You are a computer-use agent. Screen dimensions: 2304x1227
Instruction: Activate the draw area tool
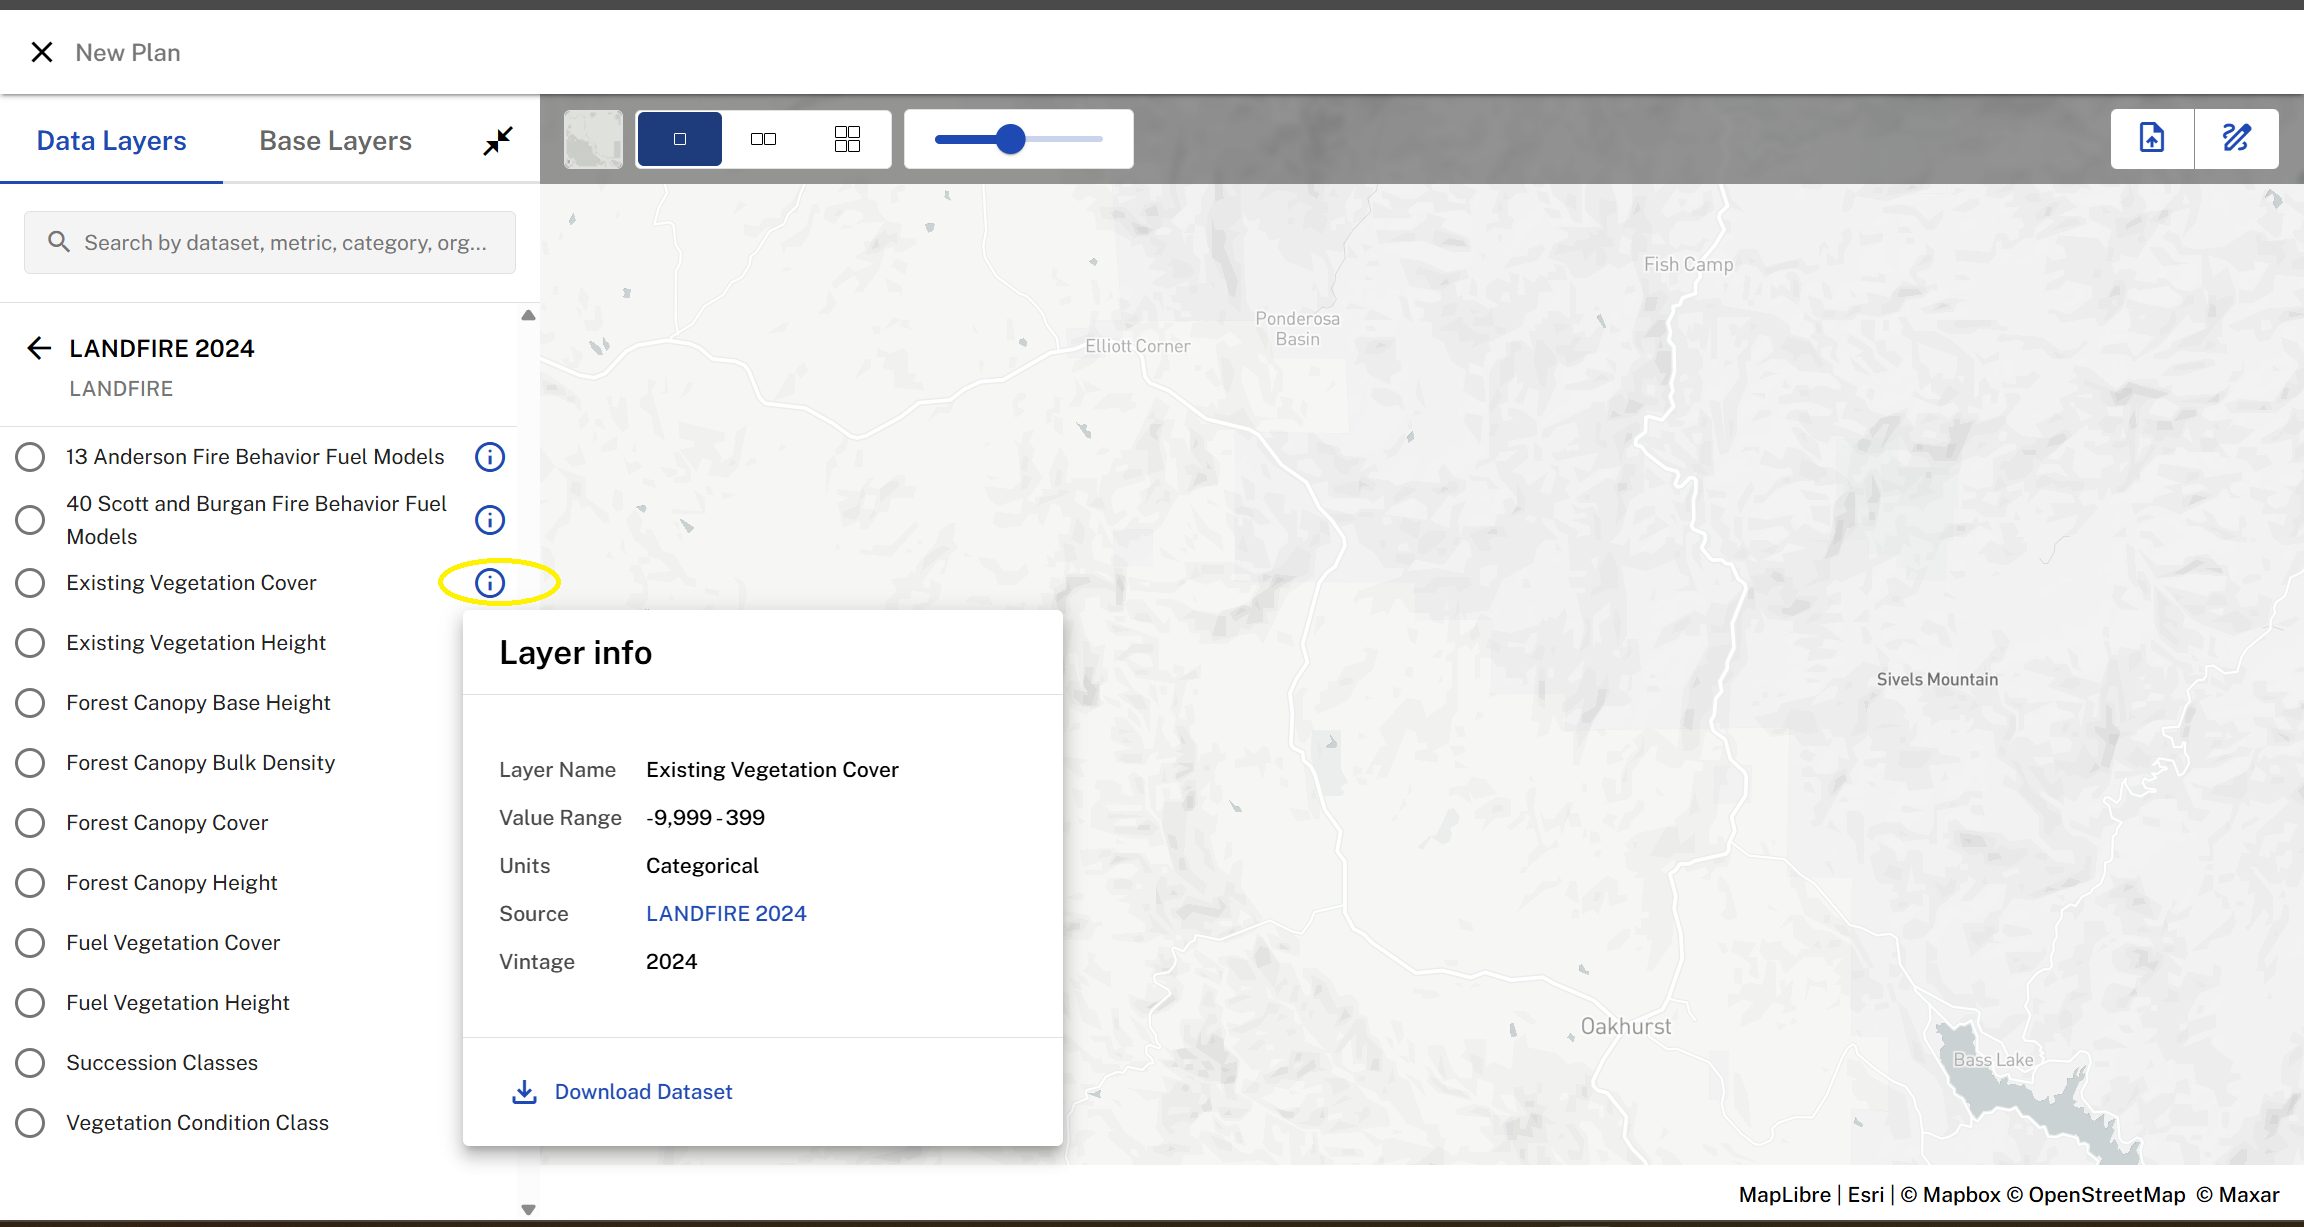click(2236, 138)
